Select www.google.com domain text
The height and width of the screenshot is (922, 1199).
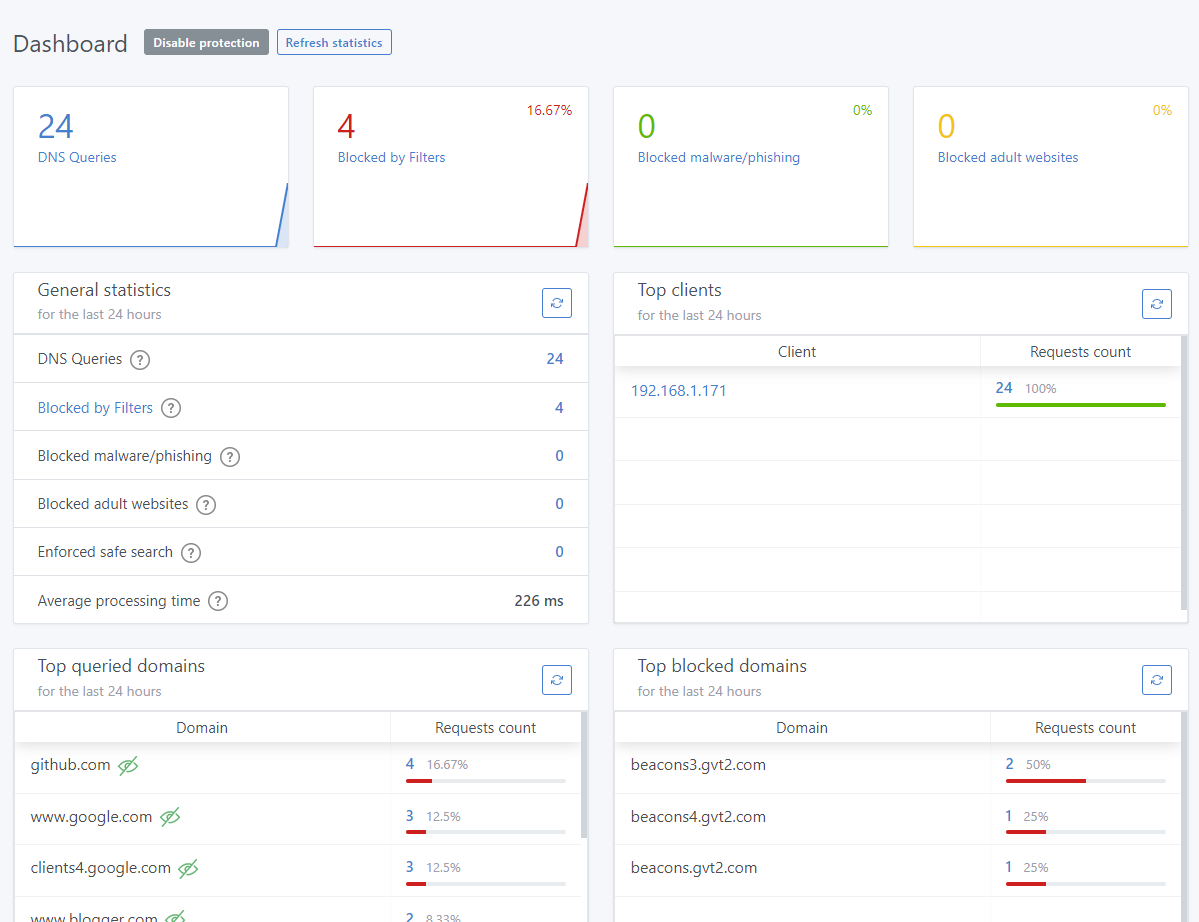(92, 817)
